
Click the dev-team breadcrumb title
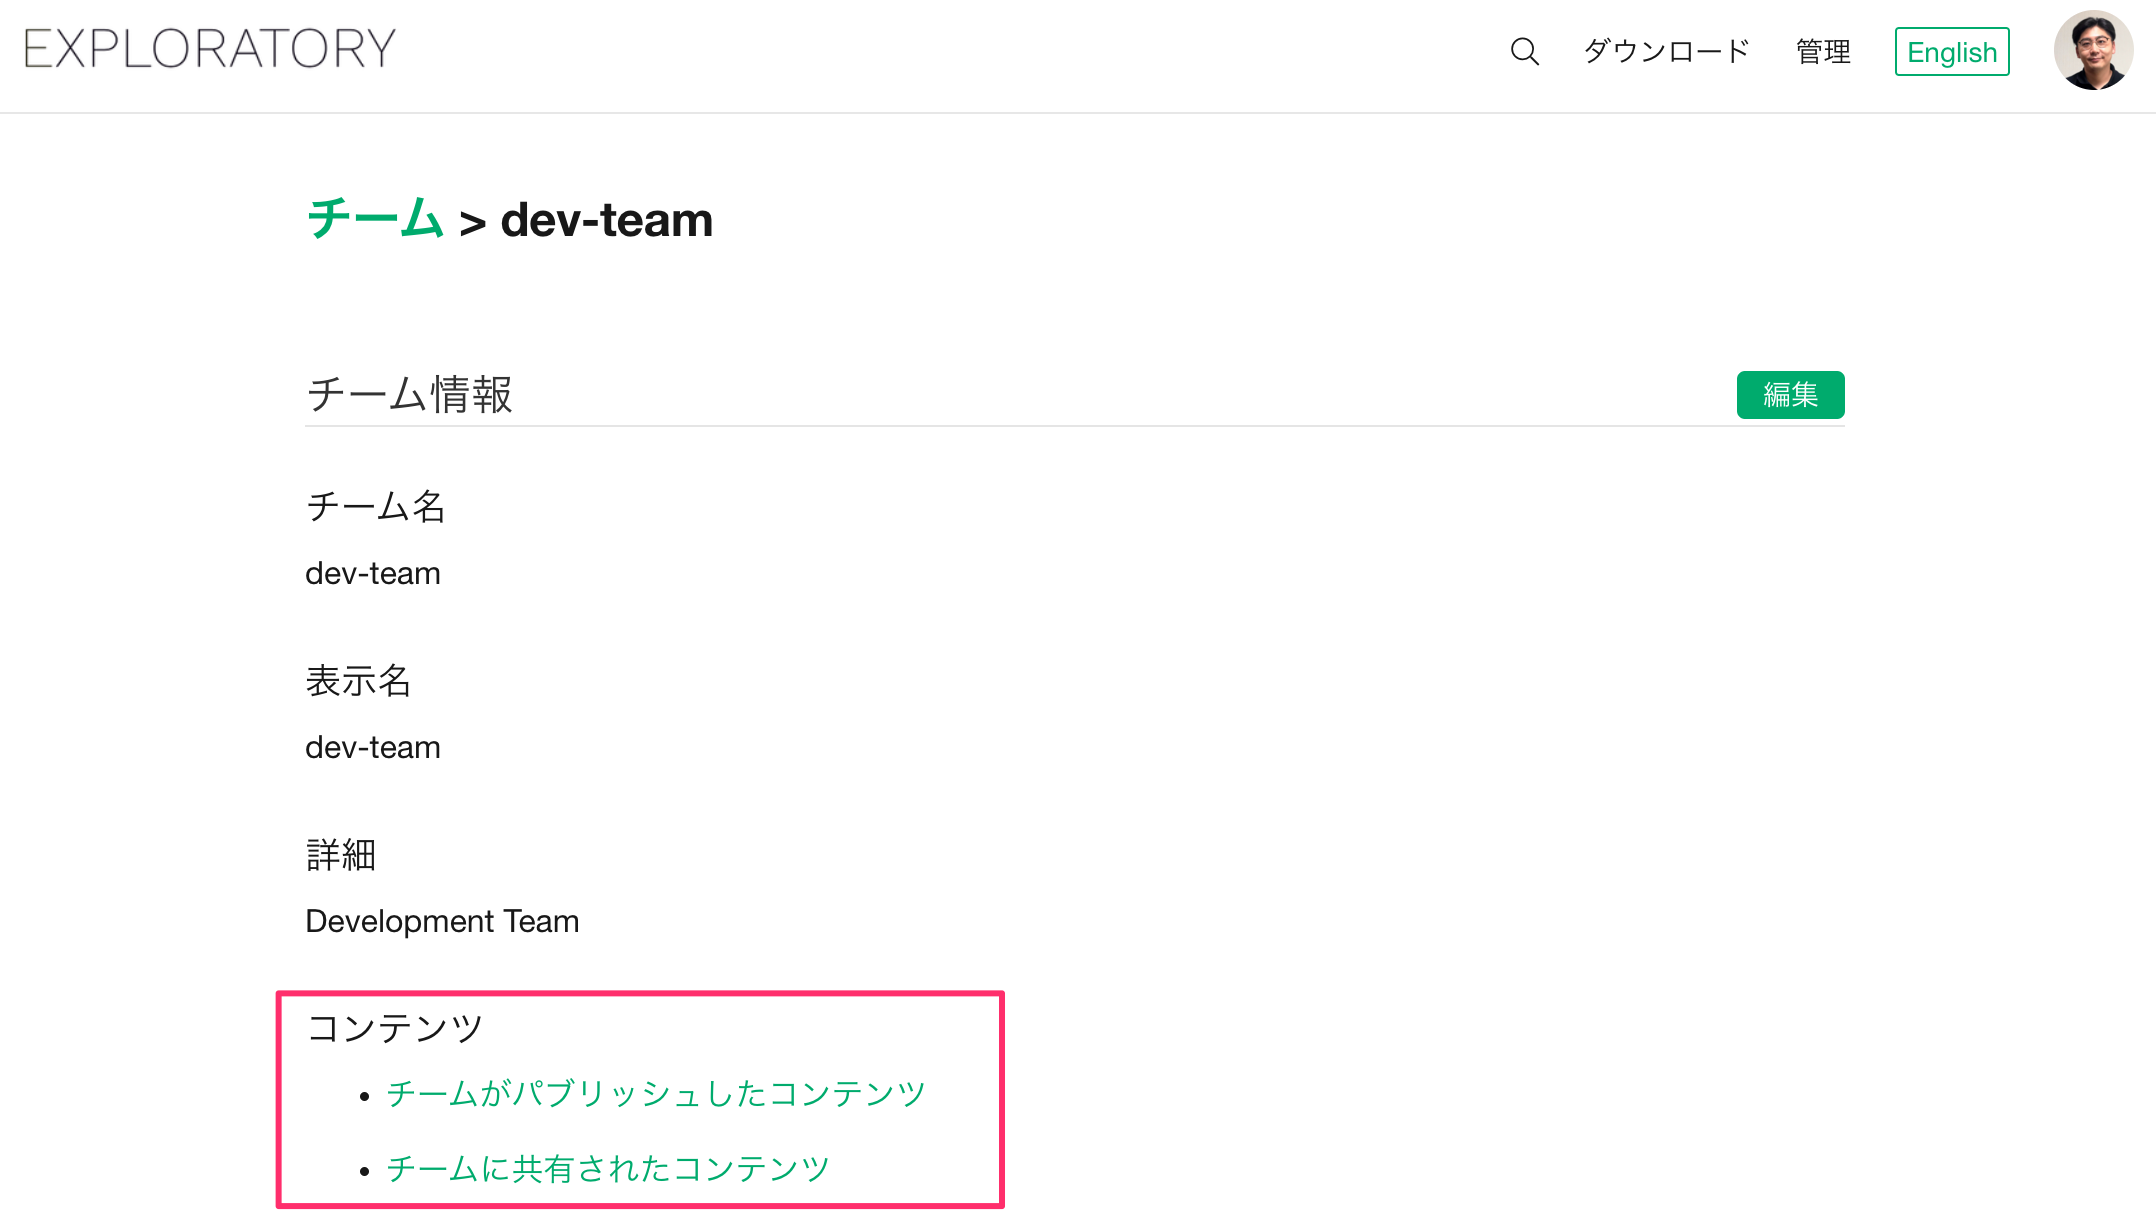[x=606, y=220]
